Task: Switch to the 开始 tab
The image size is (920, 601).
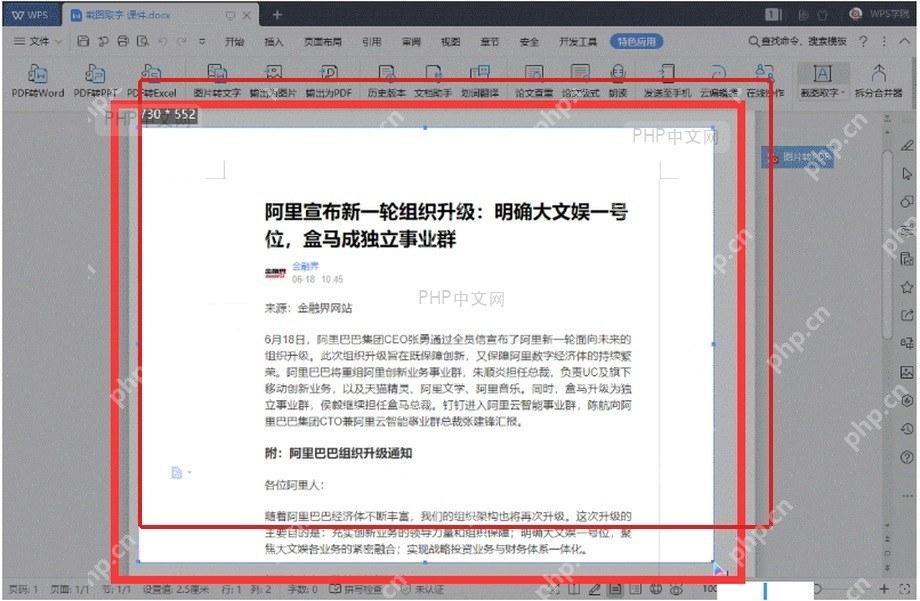Action: click(x=235, y=41)
